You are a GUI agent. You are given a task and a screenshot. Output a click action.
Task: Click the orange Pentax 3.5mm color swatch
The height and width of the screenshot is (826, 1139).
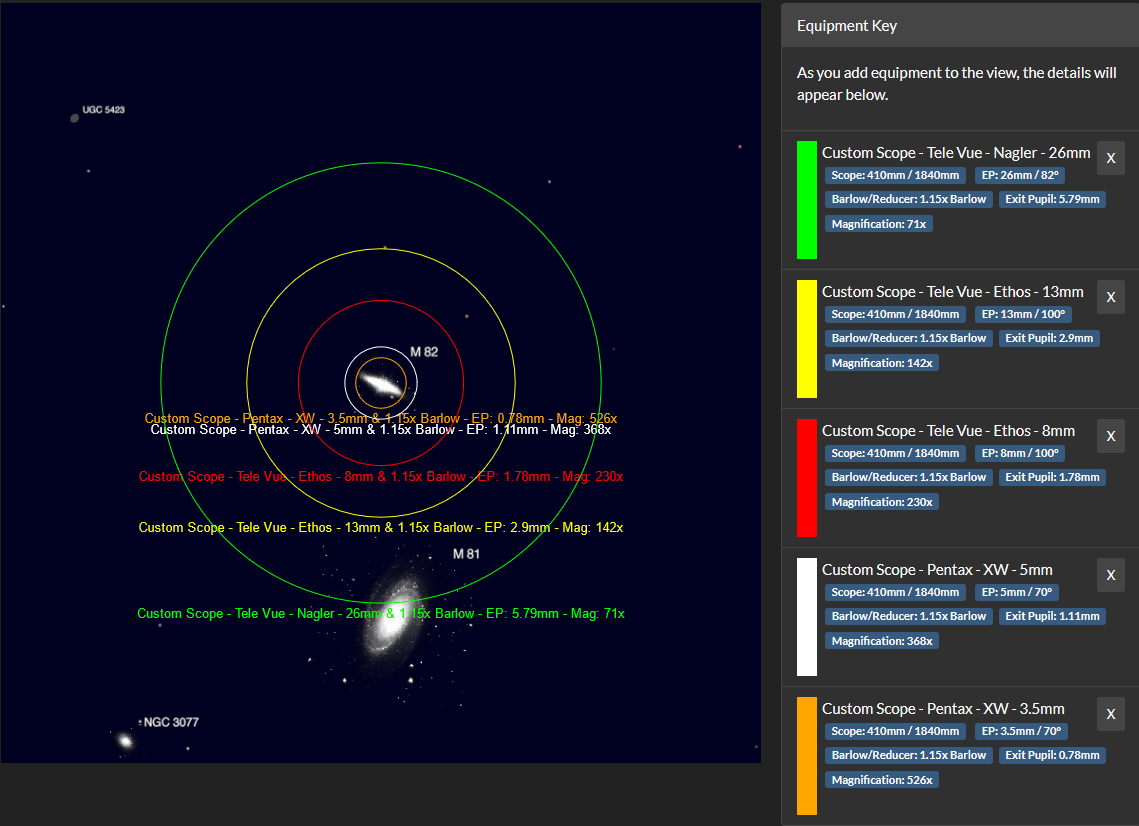(806, 756)
